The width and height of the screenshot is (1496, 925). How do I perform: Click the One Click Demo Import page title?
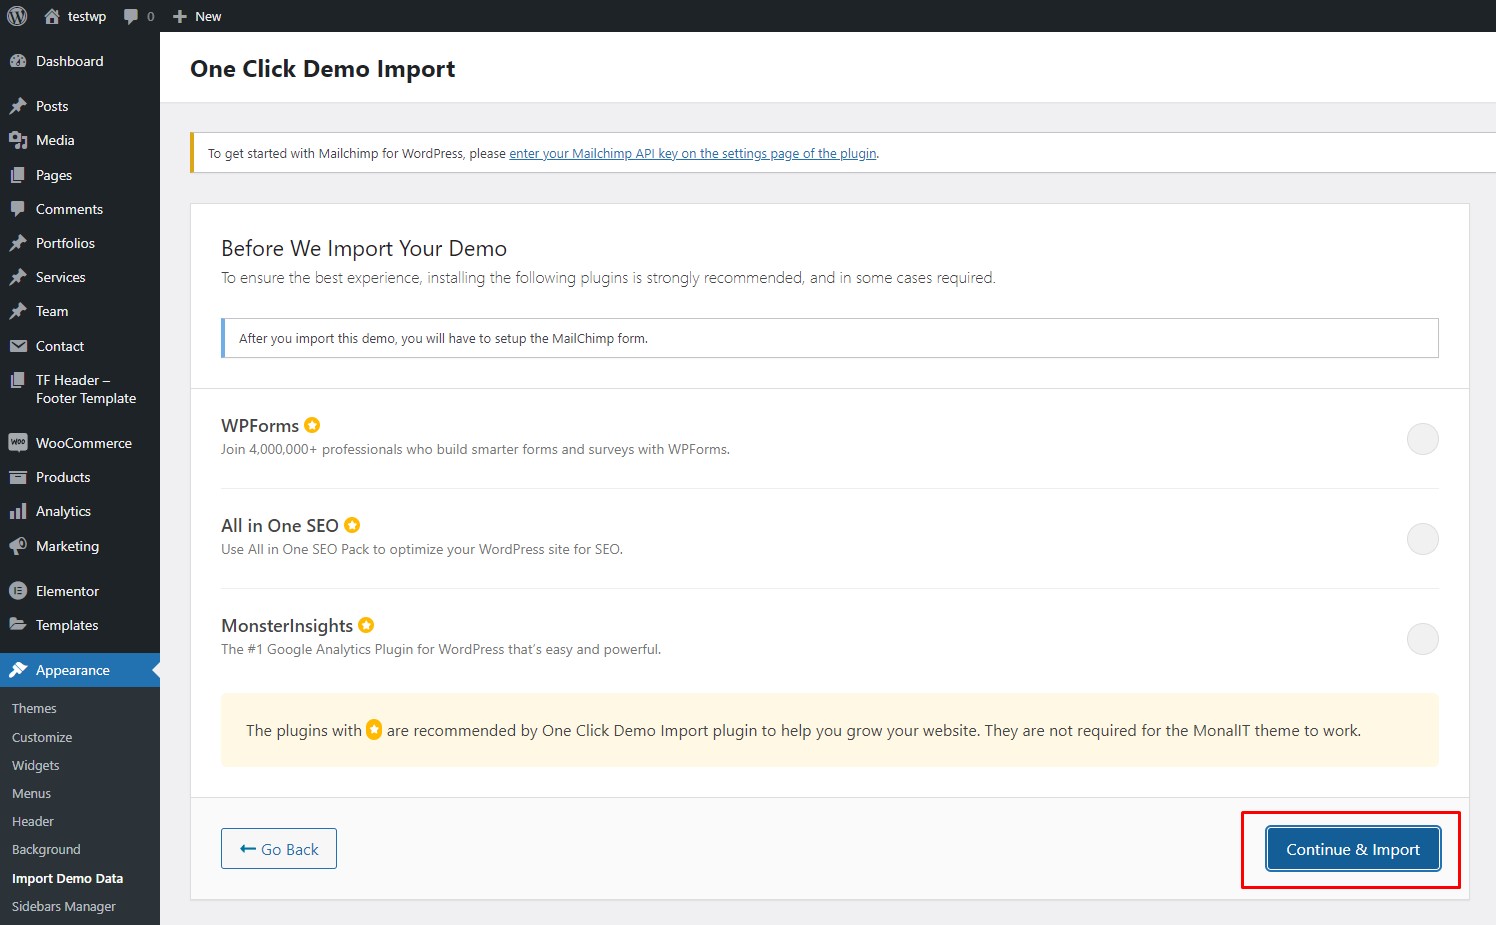tap(322, 68)
